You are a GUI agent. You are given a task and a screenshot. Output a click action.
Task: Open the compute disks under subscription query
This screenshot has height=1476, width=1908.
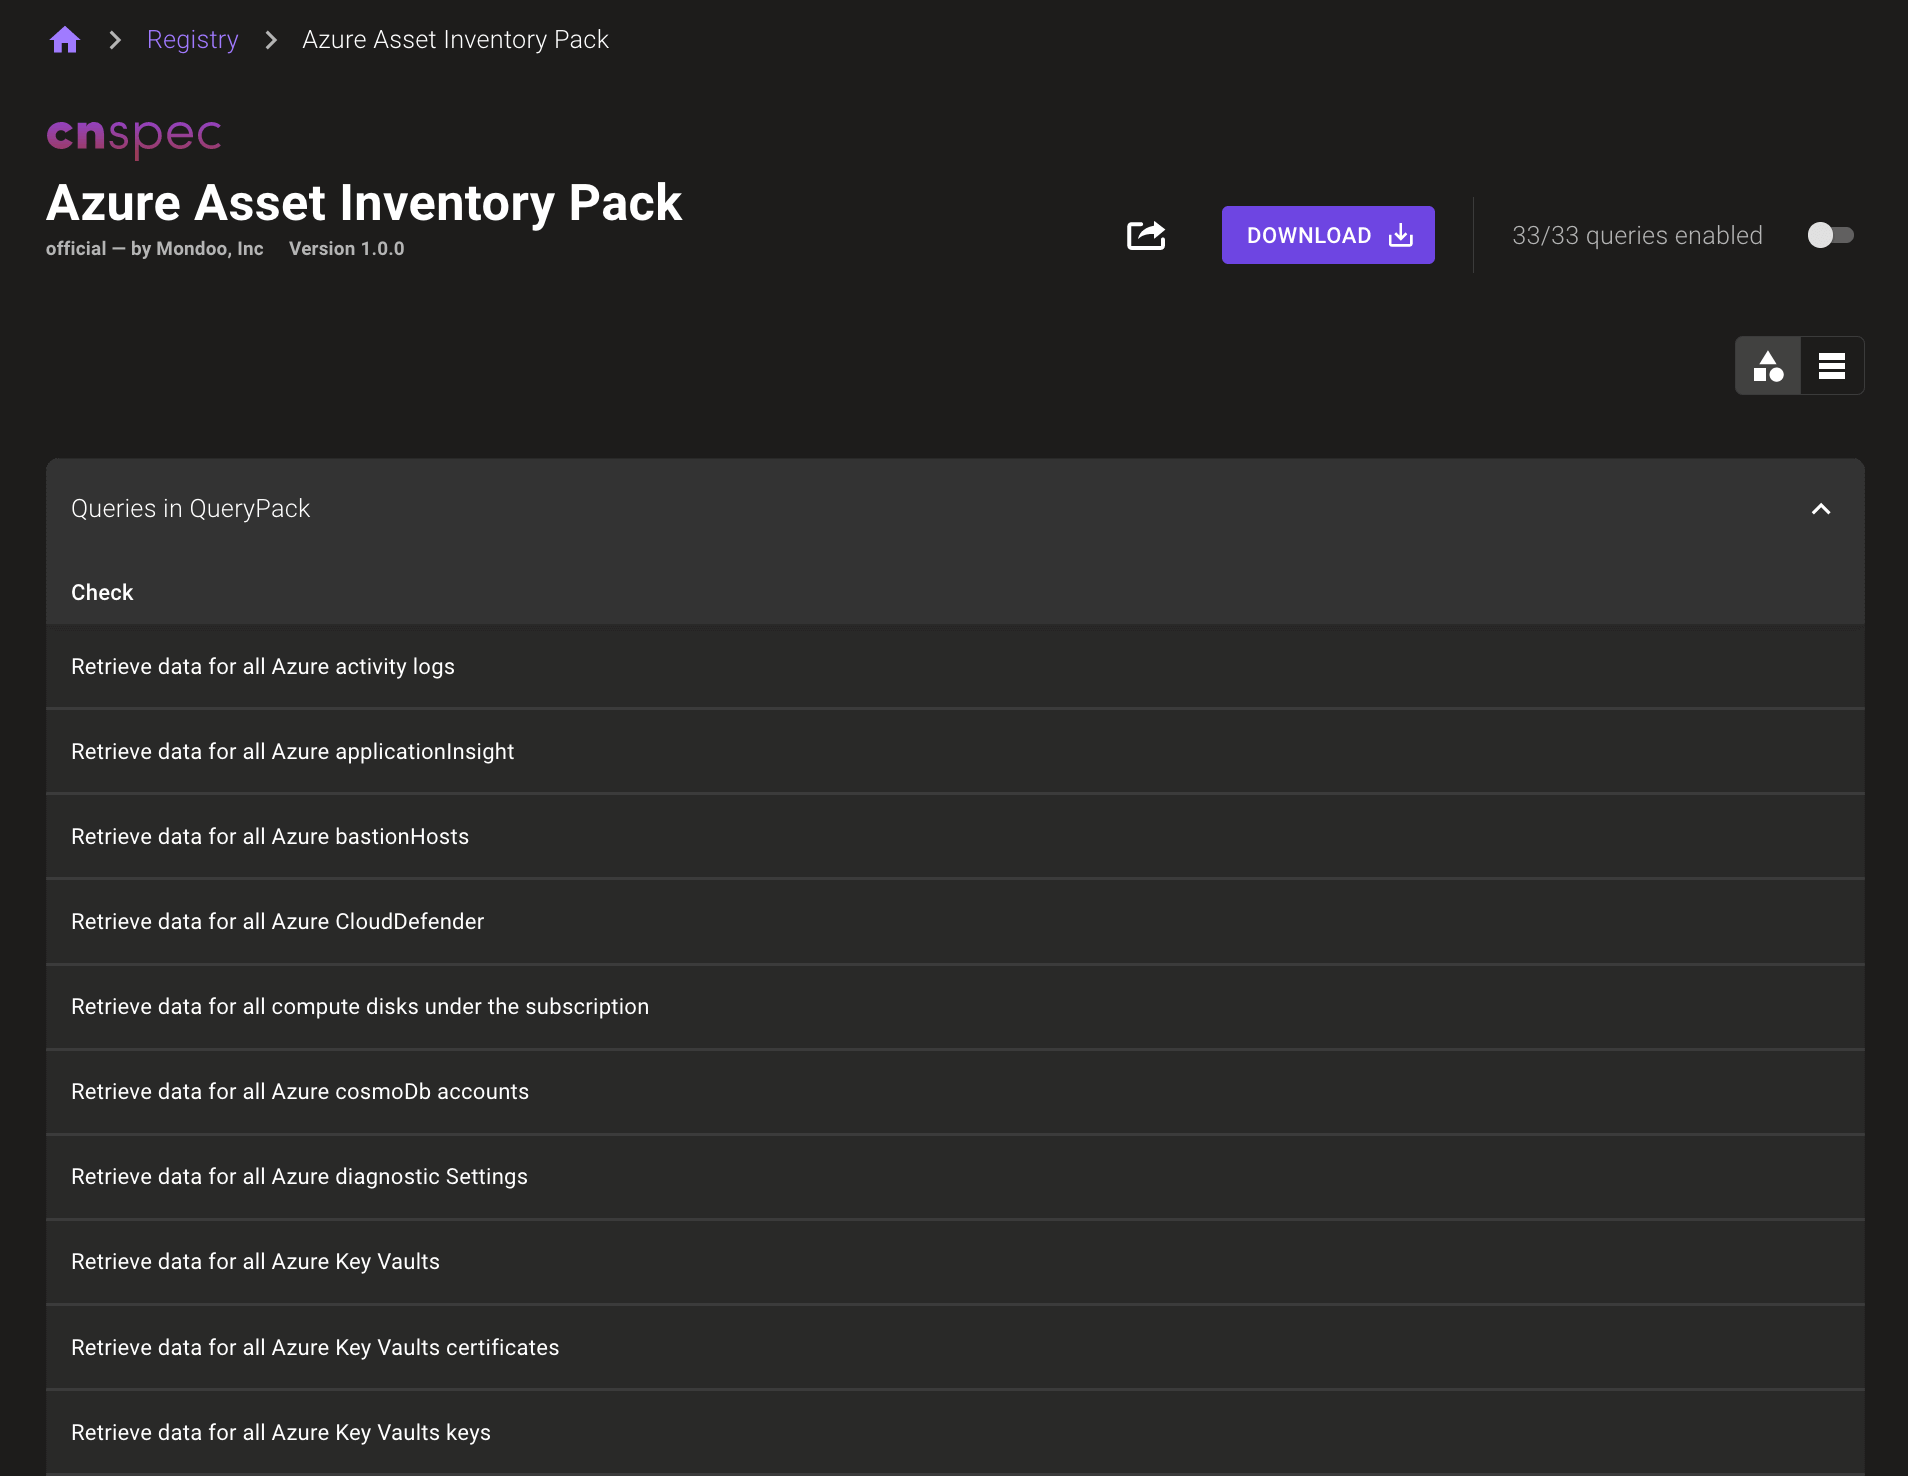click(955, 1007)
